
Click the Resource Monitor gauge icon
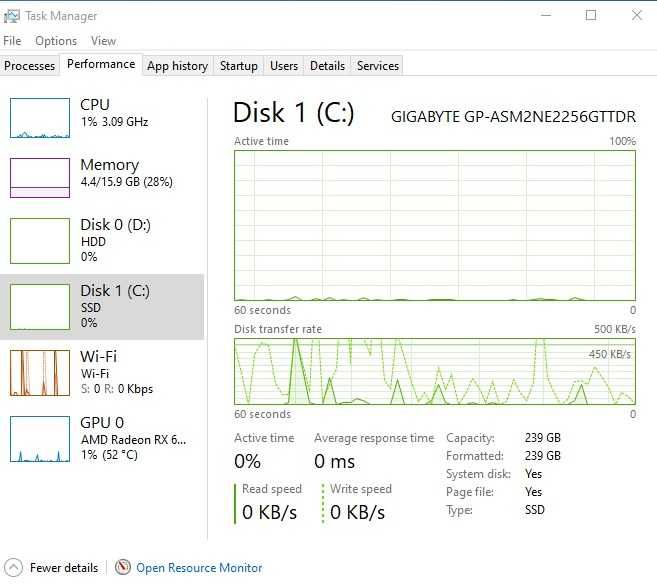[x=123, y=567]
